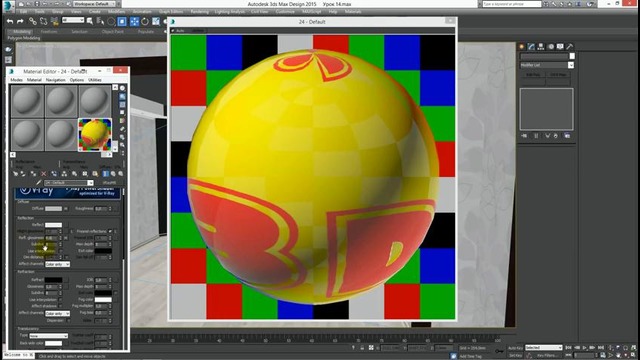Toggle the Affect shadows checkbox
This screenshot has height=360, width=640.
coord(60,306)
